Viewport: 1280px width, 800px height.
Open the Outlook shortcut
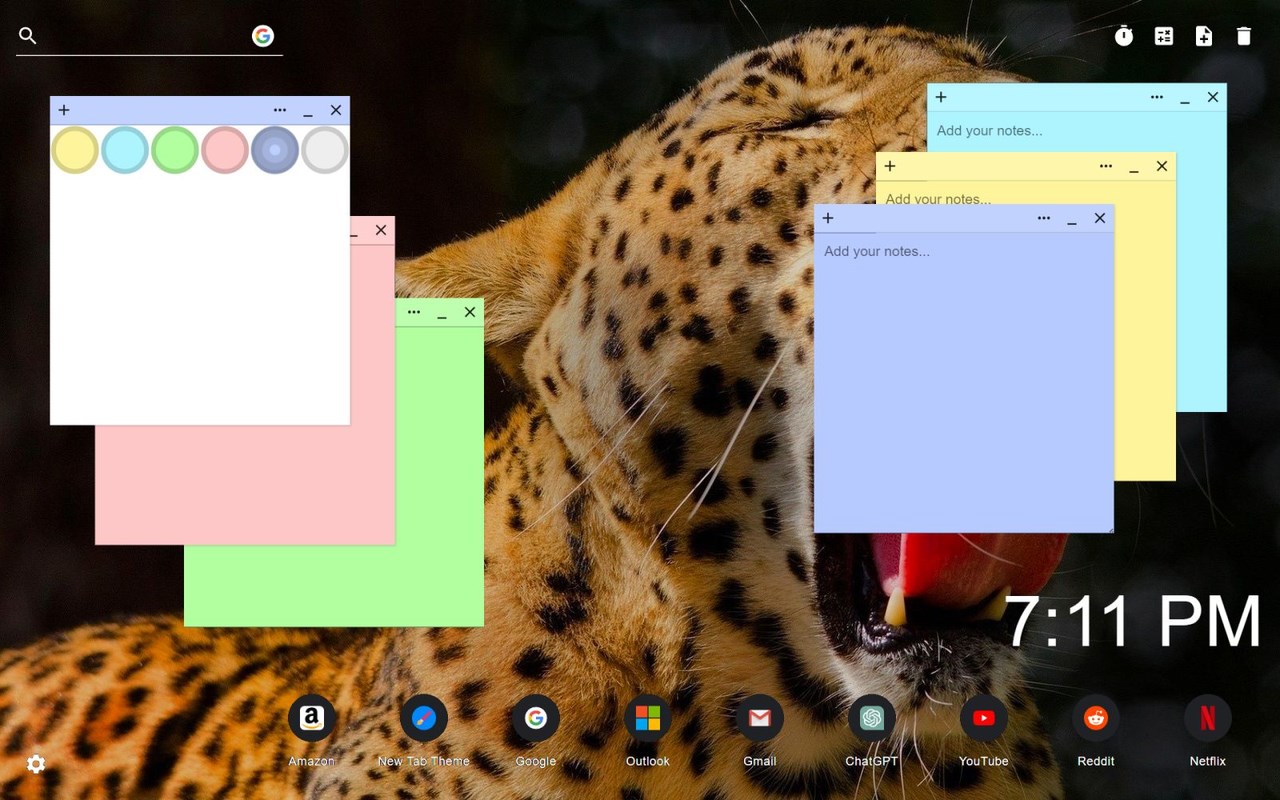[x=648, y=719]
